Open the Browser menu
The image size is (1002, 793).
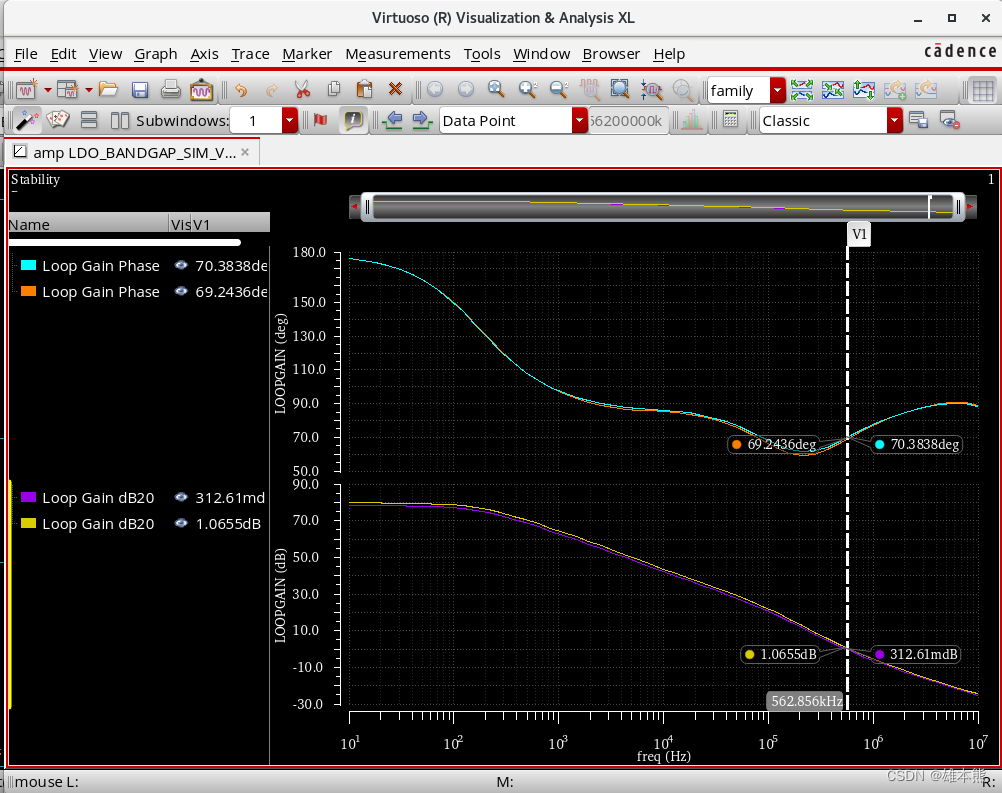[x=612, y=54]
